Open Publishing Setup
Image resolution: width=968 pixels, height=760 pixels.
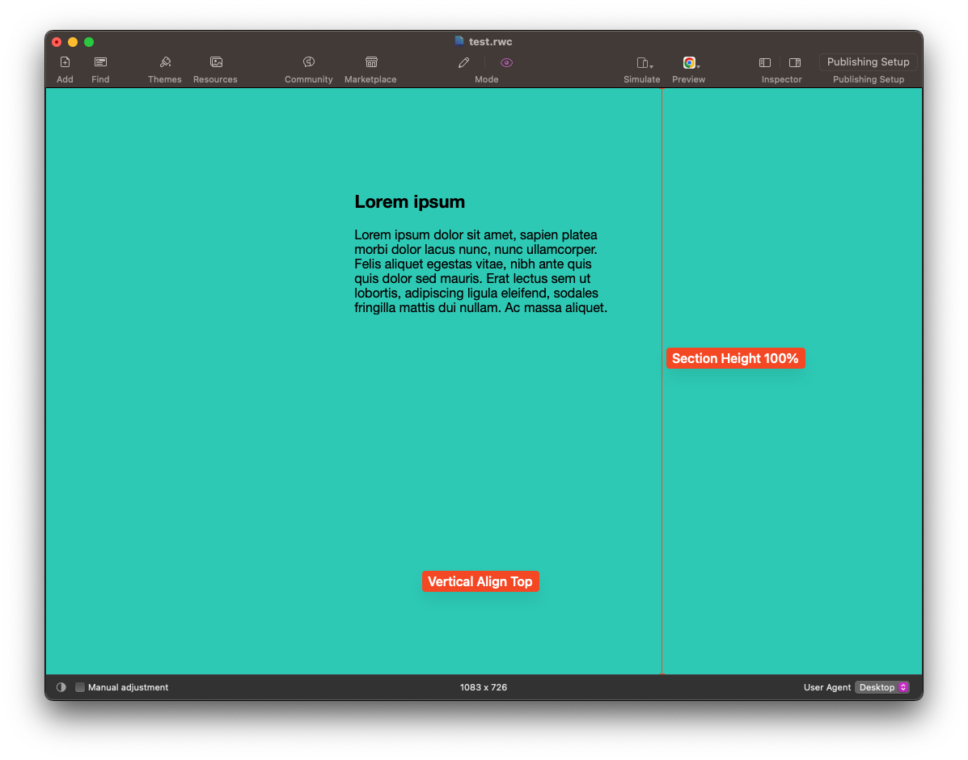868,61
